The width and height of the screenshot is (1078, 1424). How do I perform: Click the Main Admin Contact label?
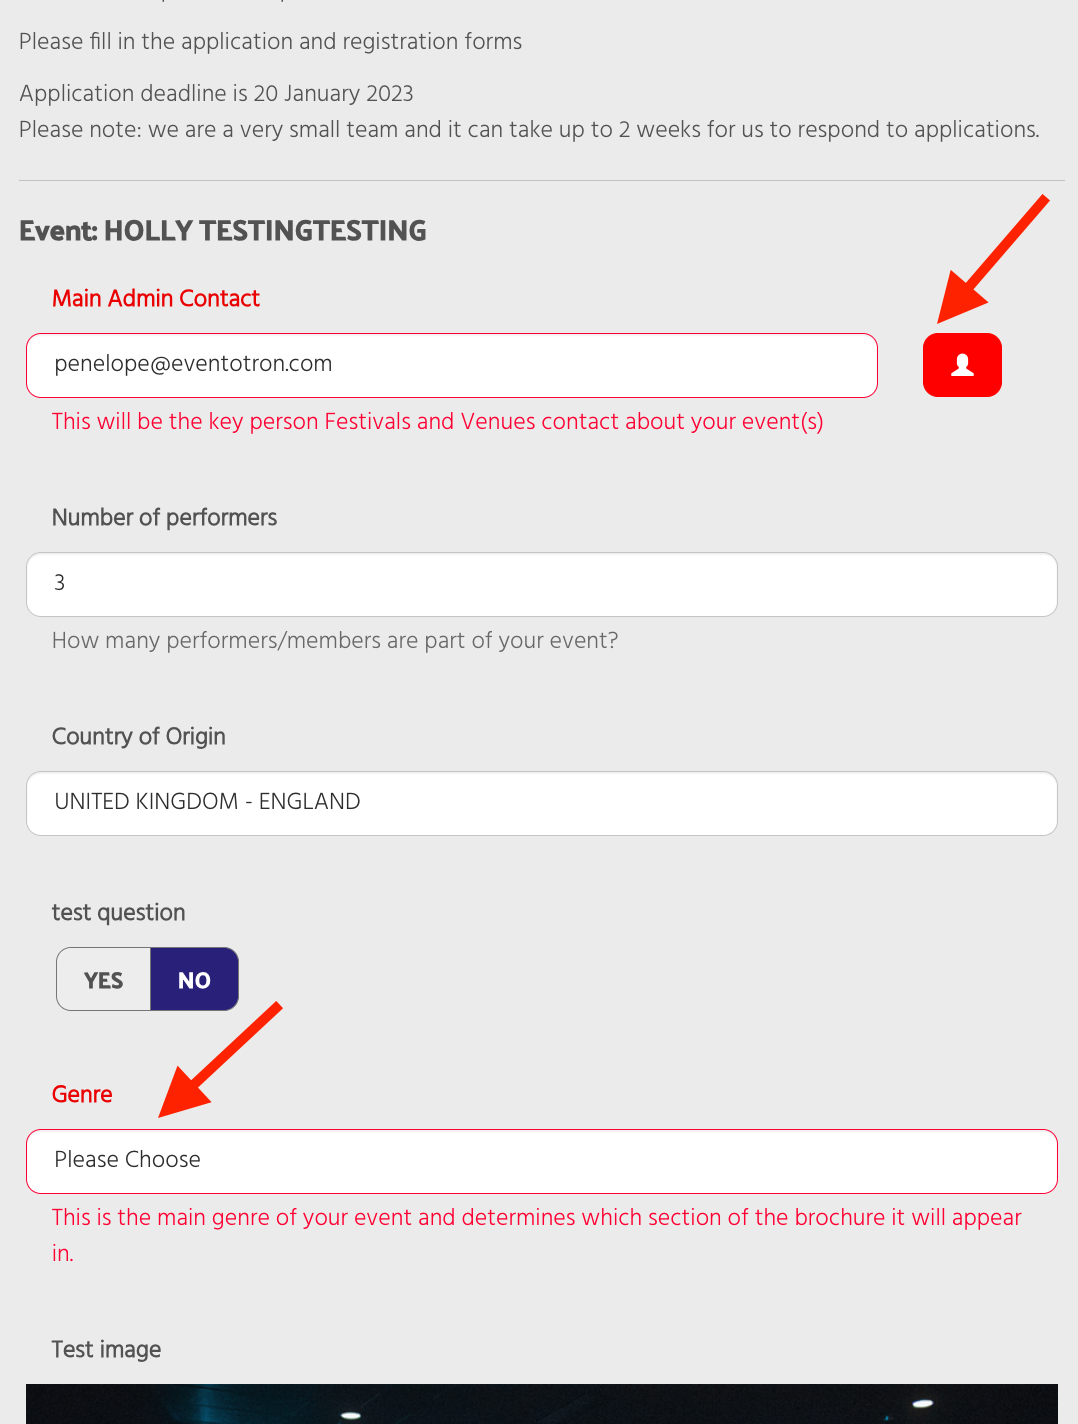(156, 298)
